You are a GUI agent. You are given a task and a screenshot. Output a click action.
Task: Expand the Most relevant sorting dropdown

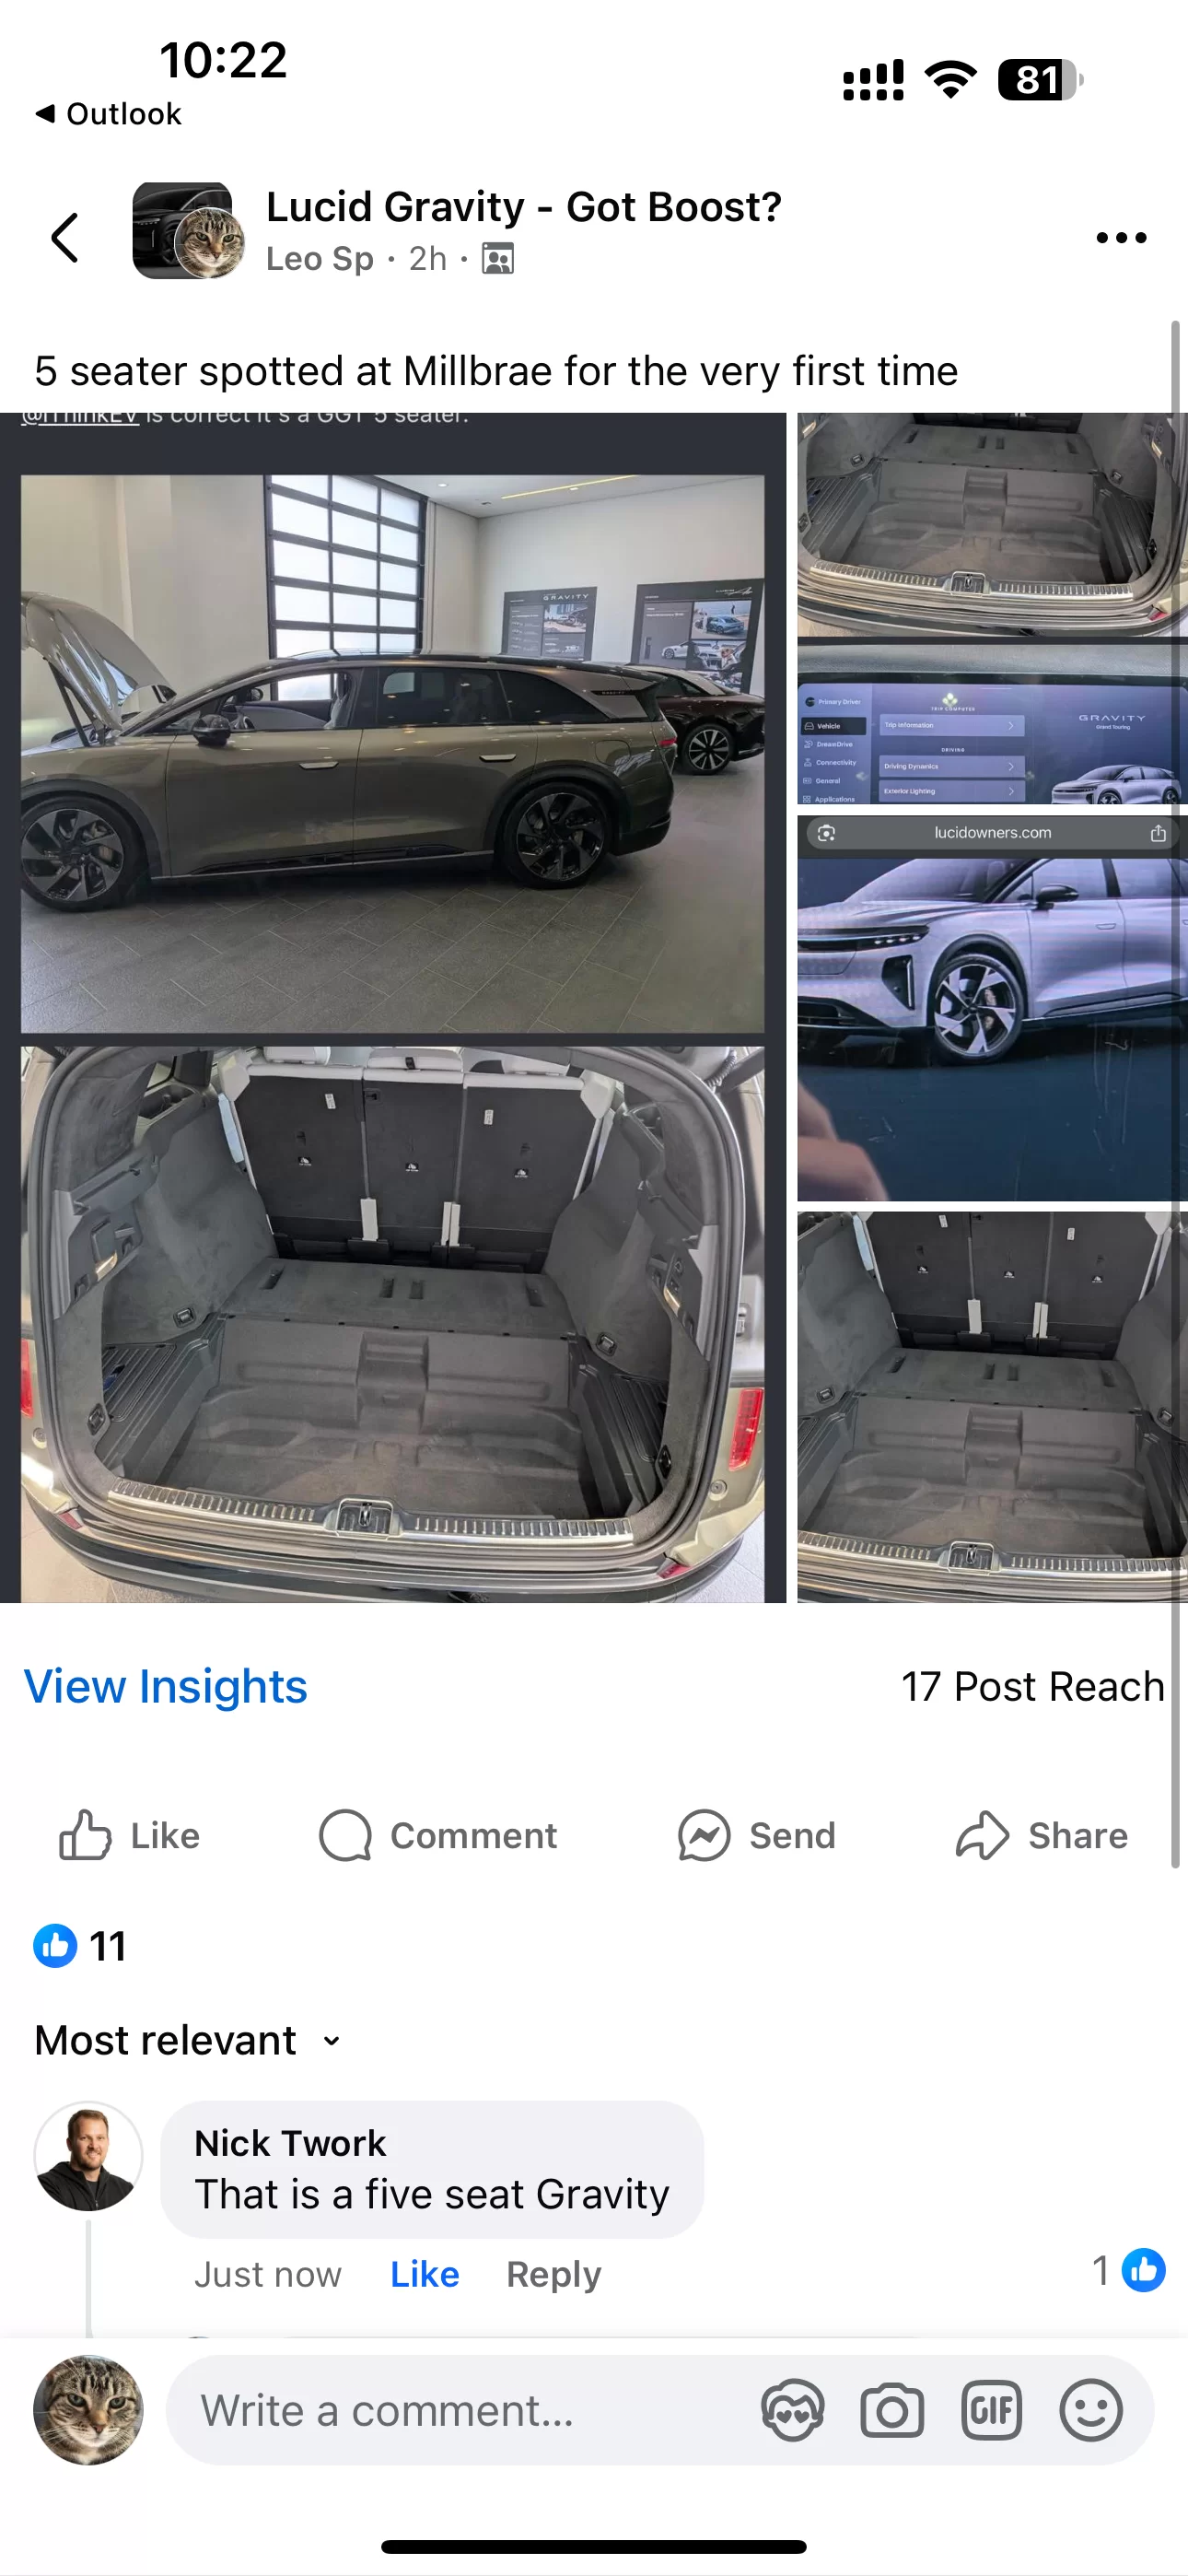point(189,2040)
